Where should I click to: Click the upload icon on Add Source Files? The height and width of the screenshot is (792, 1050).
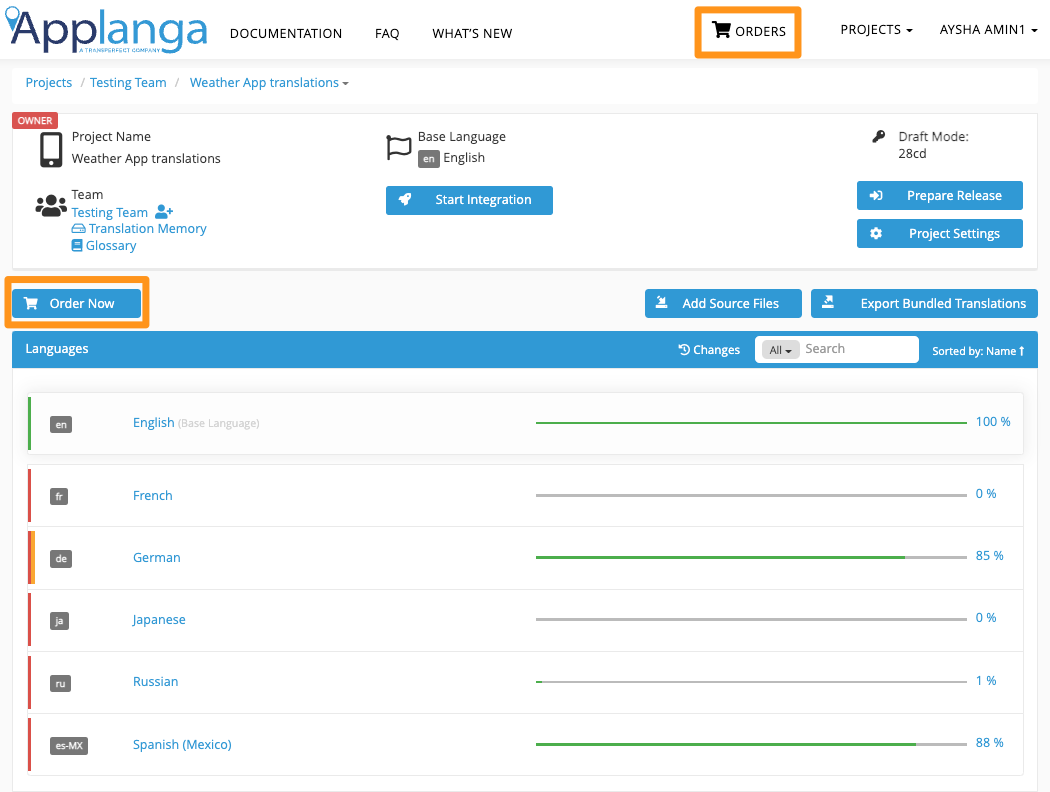pos(661,303)
